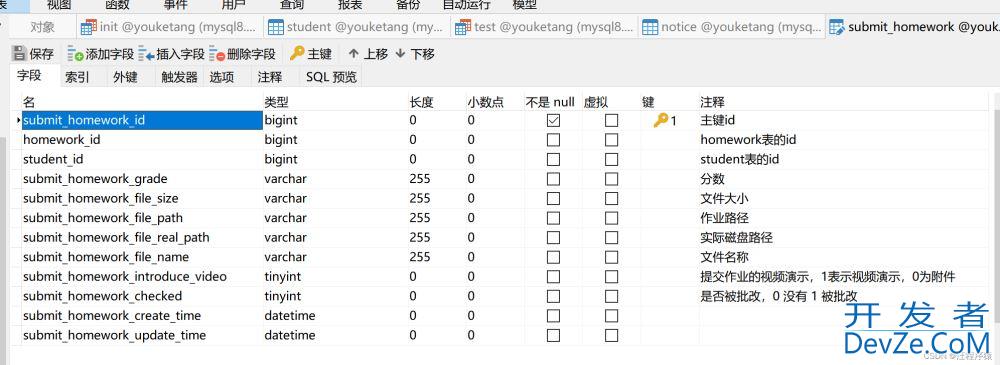
Task: Click the 删除字段 delete field icon
Action: (x=217, y=54)
